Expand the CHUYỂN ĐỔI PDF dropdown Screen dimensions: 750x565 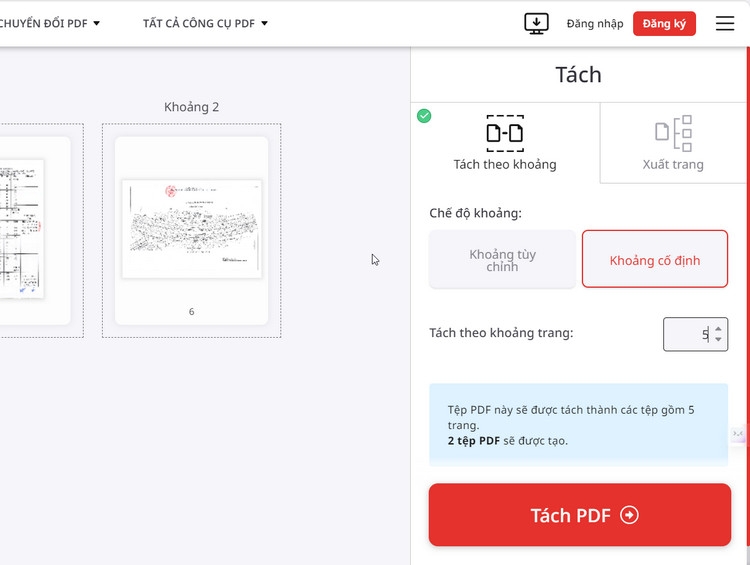[49, 23]
